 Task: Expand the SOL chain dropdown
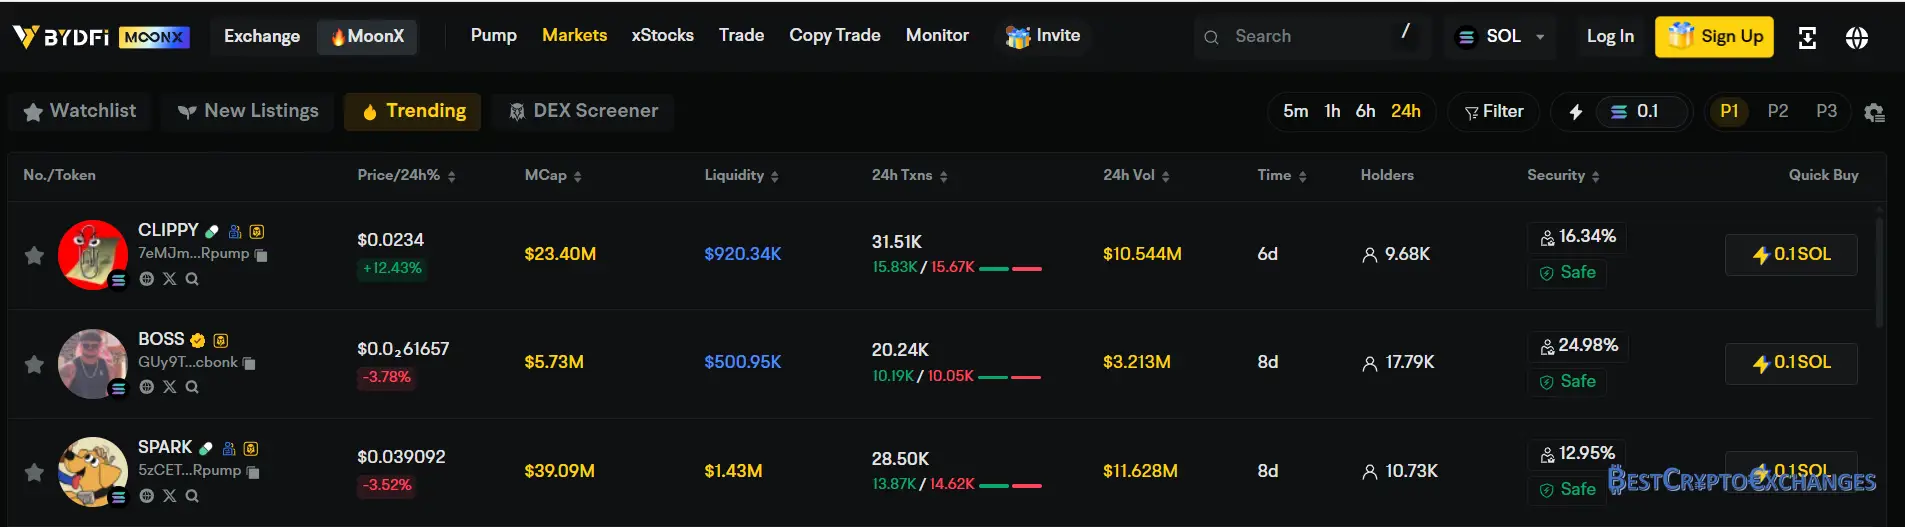click(1501, 37)
